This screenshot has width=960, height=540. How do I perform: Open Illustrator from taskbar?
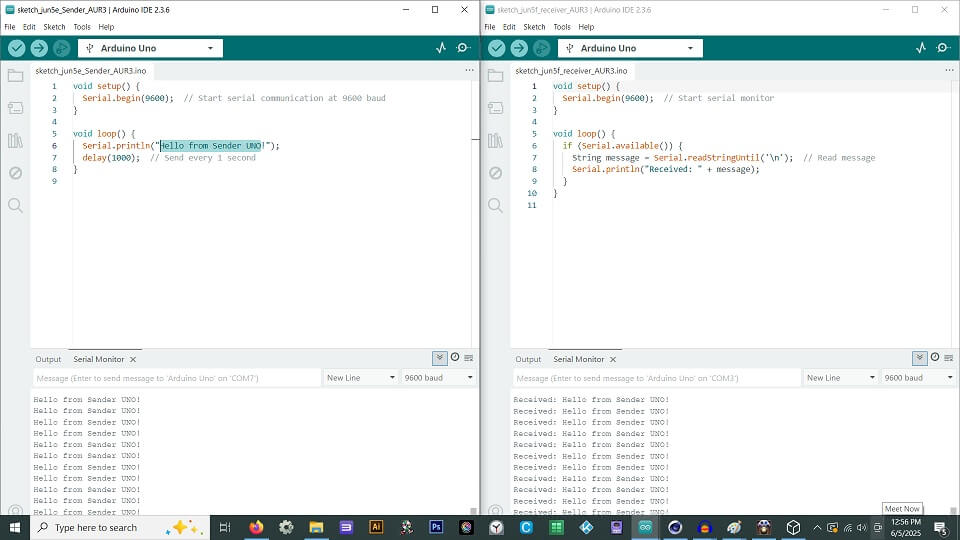376,527
